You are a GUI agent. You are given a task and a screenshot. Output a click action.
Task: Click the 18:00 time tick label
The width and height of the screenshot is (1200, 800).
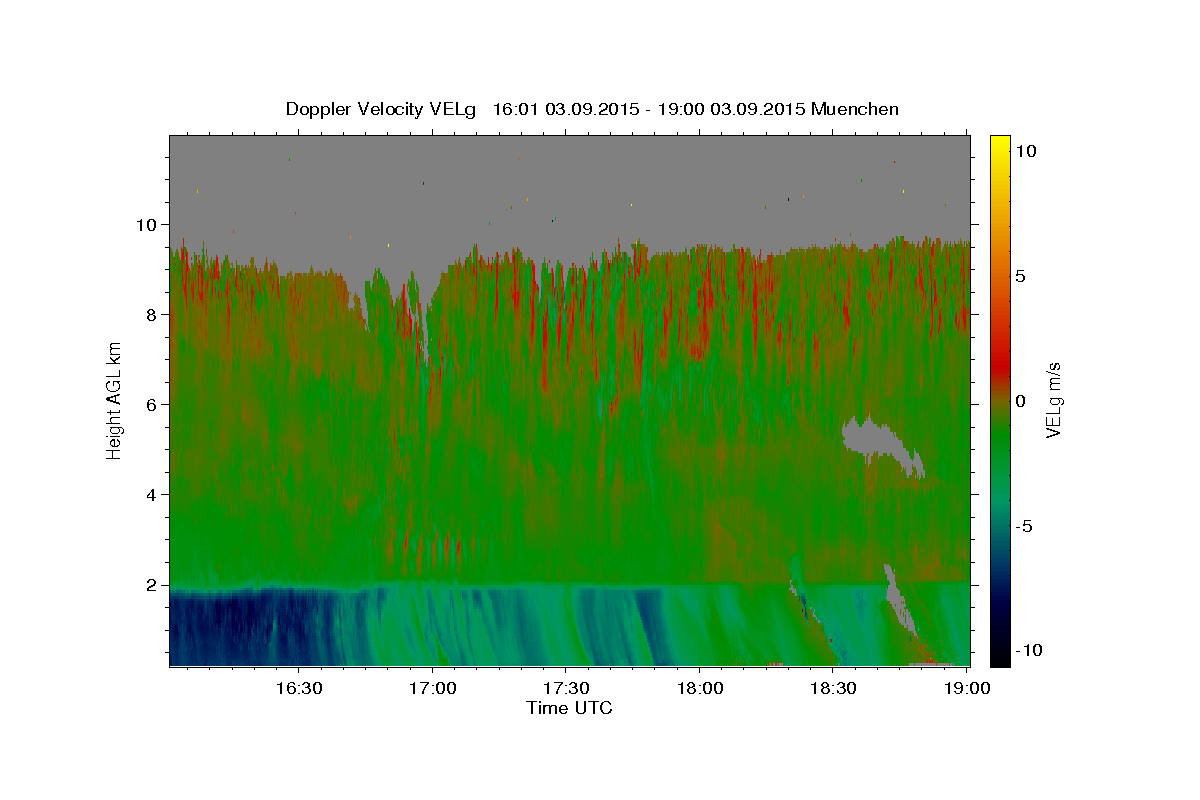click(700, 689)
